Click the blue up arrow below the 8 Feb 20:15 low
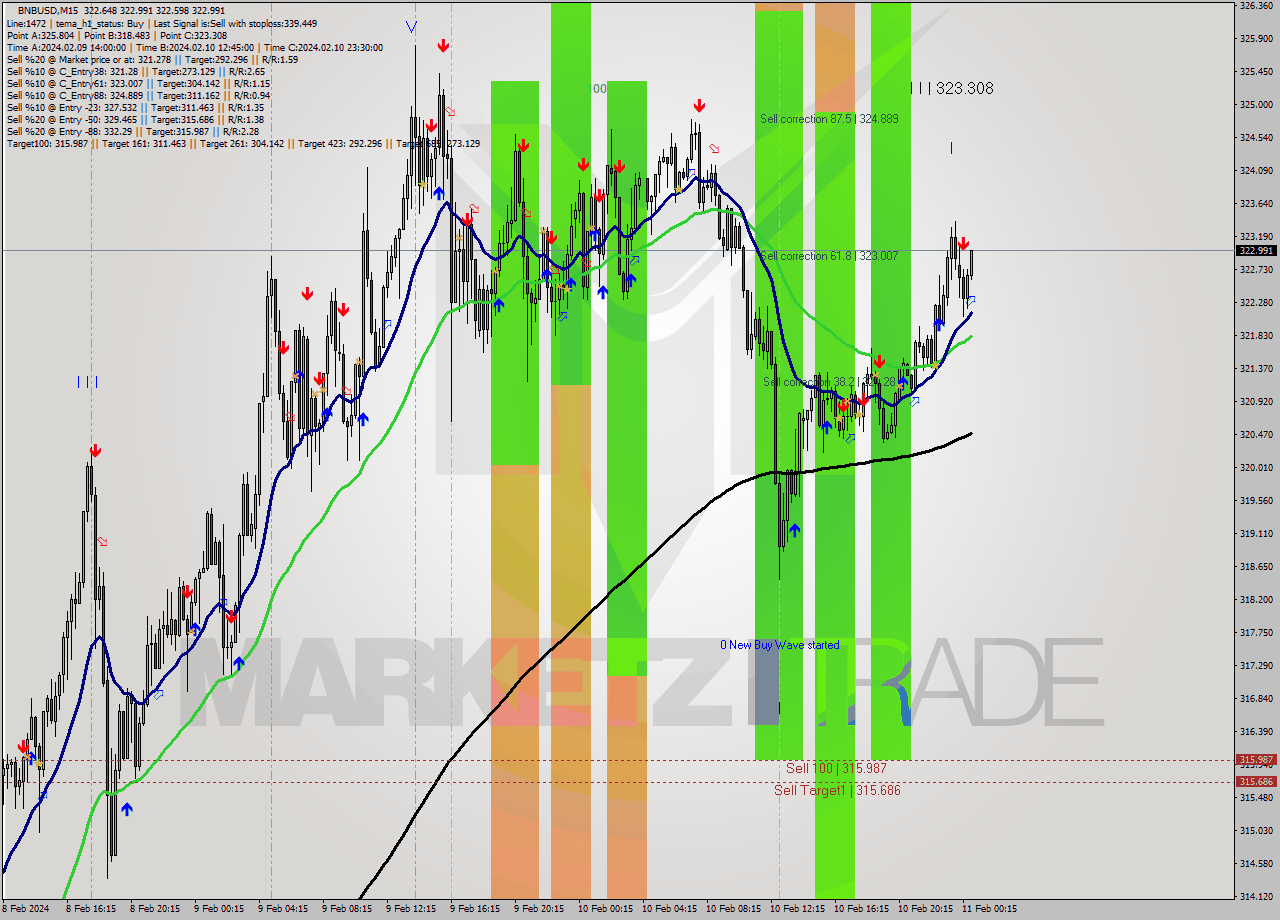1280x920 pixels. (127, 809)
